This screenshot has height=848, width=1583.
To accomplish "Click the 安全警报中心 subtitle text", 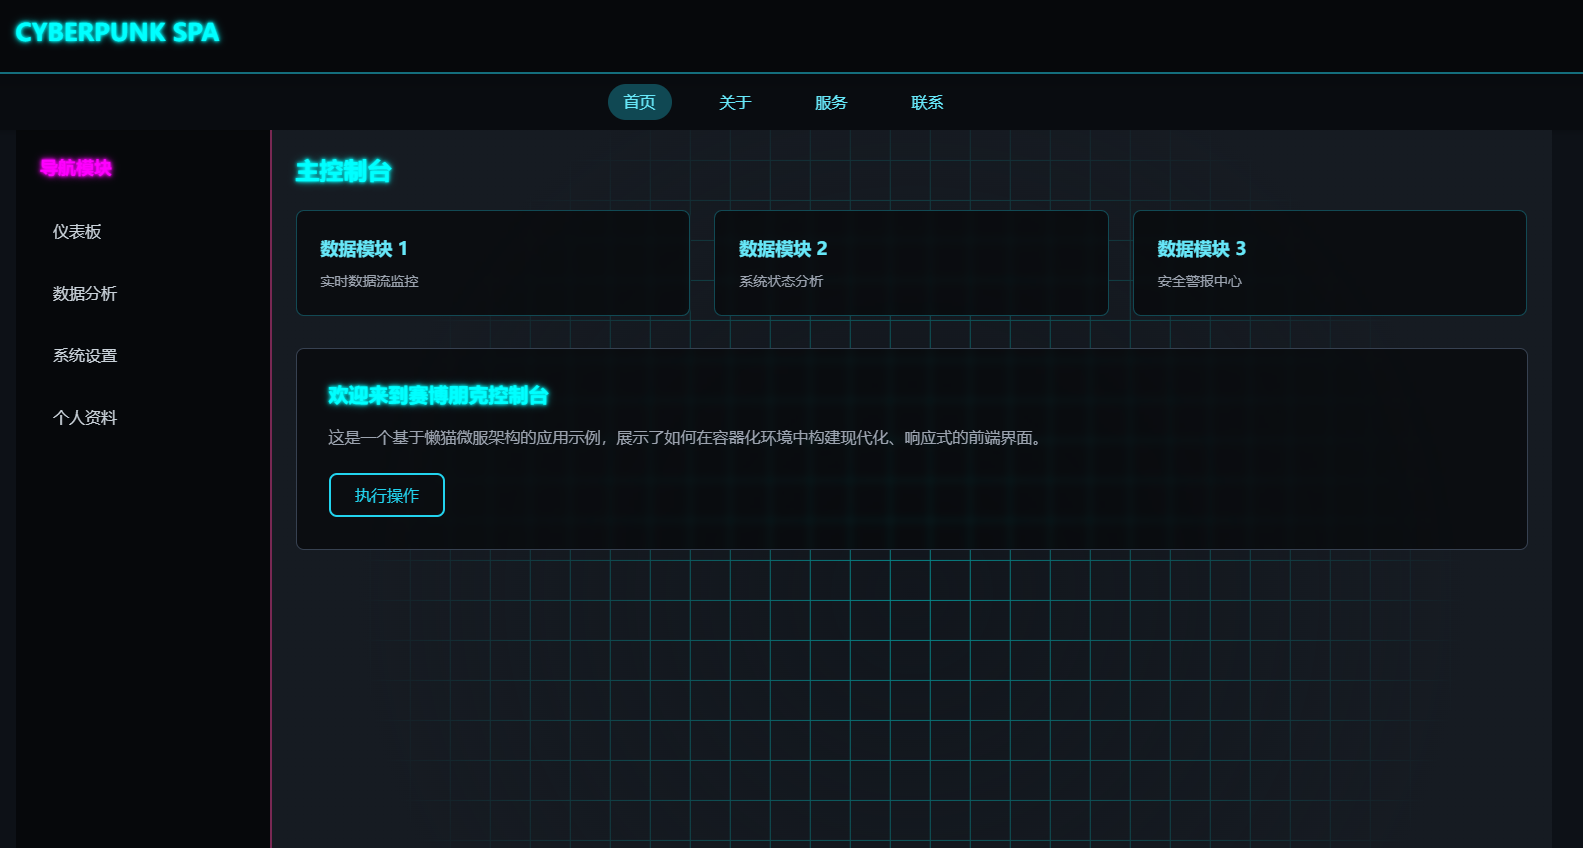I will click(x=1199, y=281).
